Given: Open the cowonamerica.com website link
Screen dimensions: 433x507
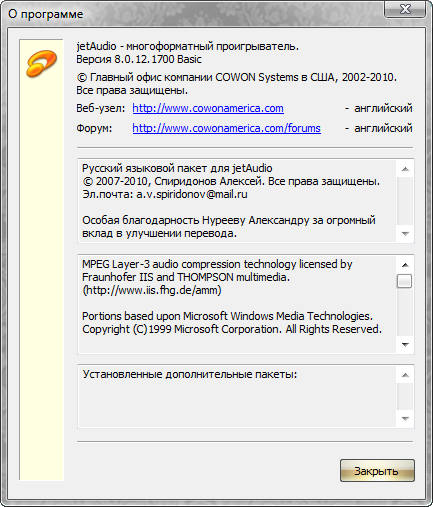Looking at the screenshot, I should pos(208,108).
